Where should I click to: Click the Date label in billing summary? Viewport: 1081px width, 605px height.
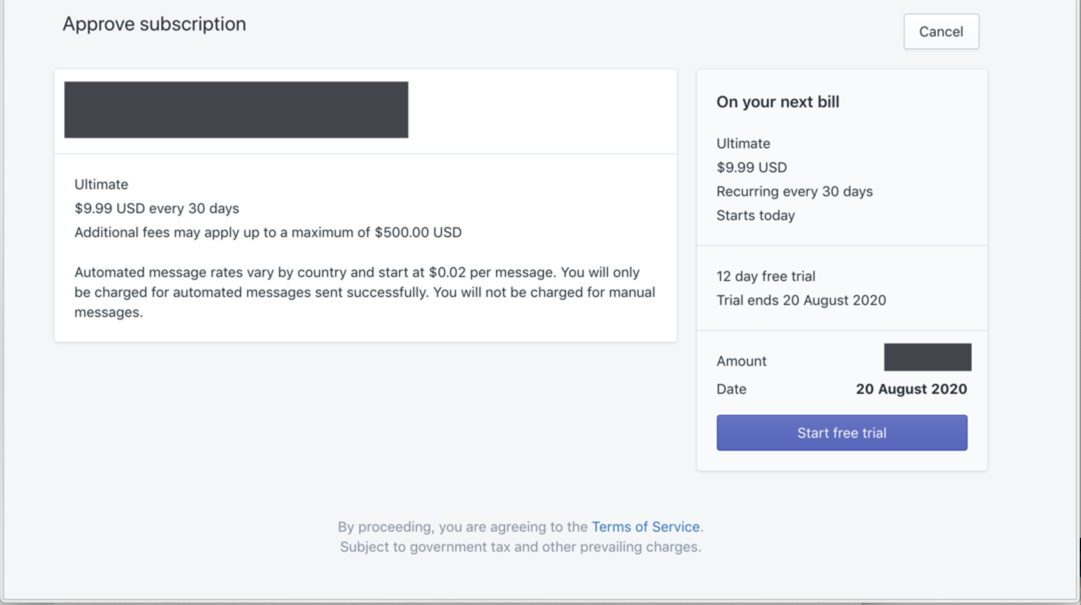(731, 389)
